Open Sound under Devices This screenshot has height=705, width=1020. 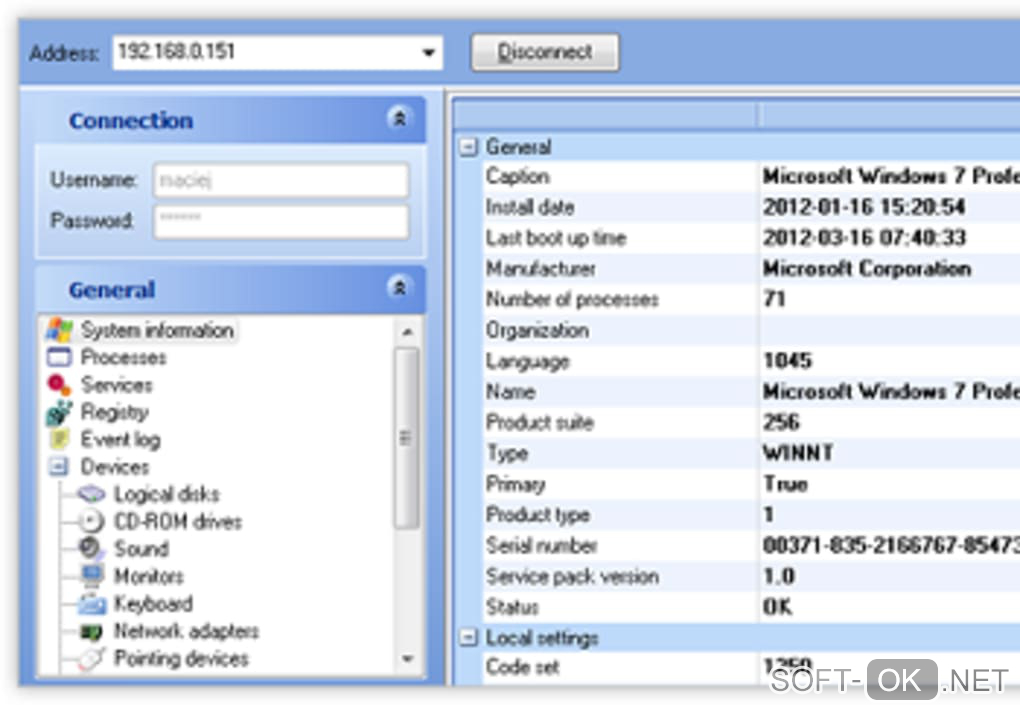[x=141, y=549]
